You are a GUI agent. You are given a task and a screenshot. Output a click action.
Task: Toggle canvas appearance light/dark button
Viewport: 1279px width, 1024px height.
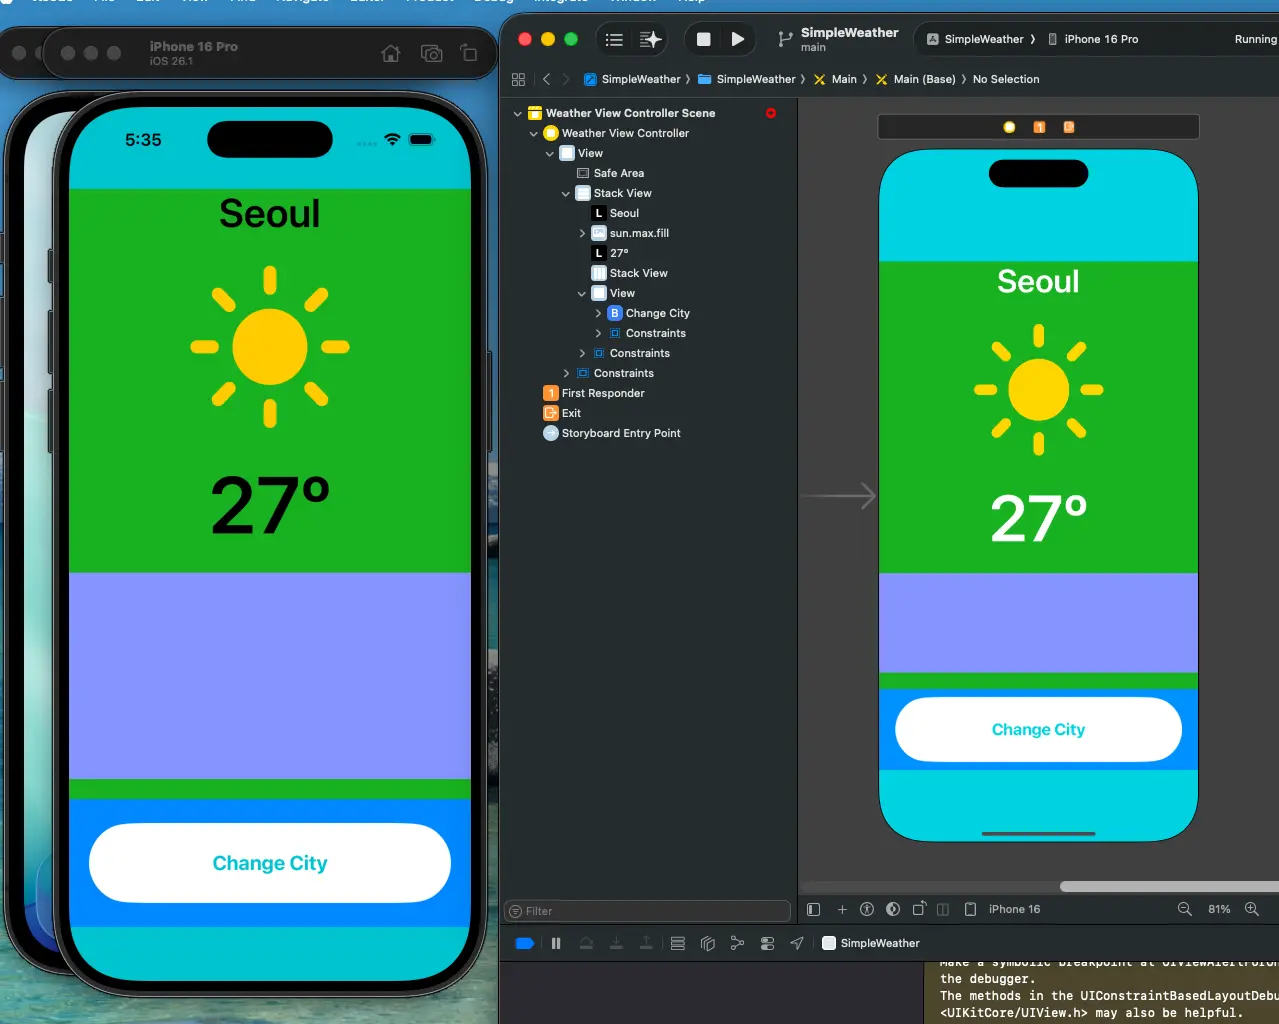[892, 909]
